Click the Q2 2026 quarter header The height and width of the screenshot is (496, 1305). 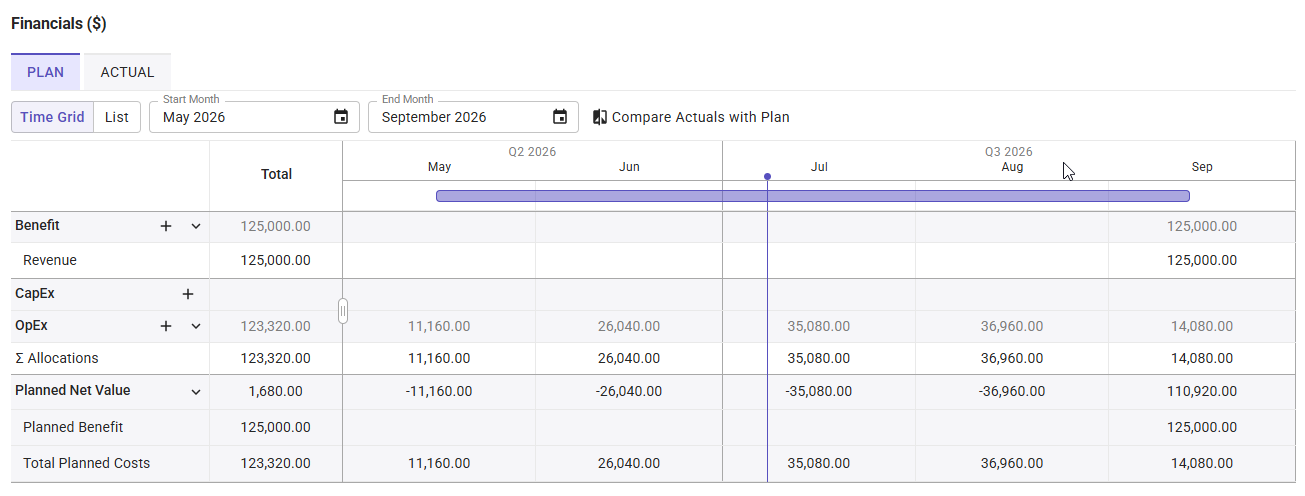[x=532, y=152]
